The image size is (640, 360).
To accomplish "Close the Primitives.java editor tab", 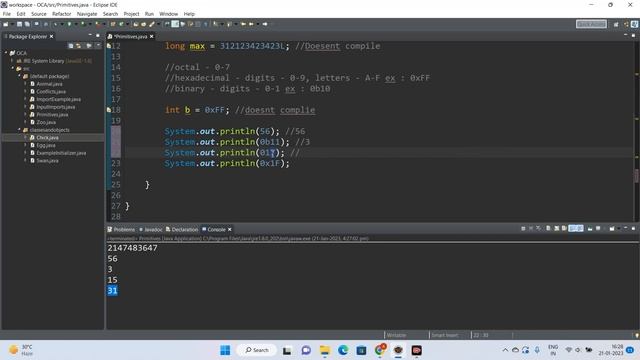I will point(151,36).
